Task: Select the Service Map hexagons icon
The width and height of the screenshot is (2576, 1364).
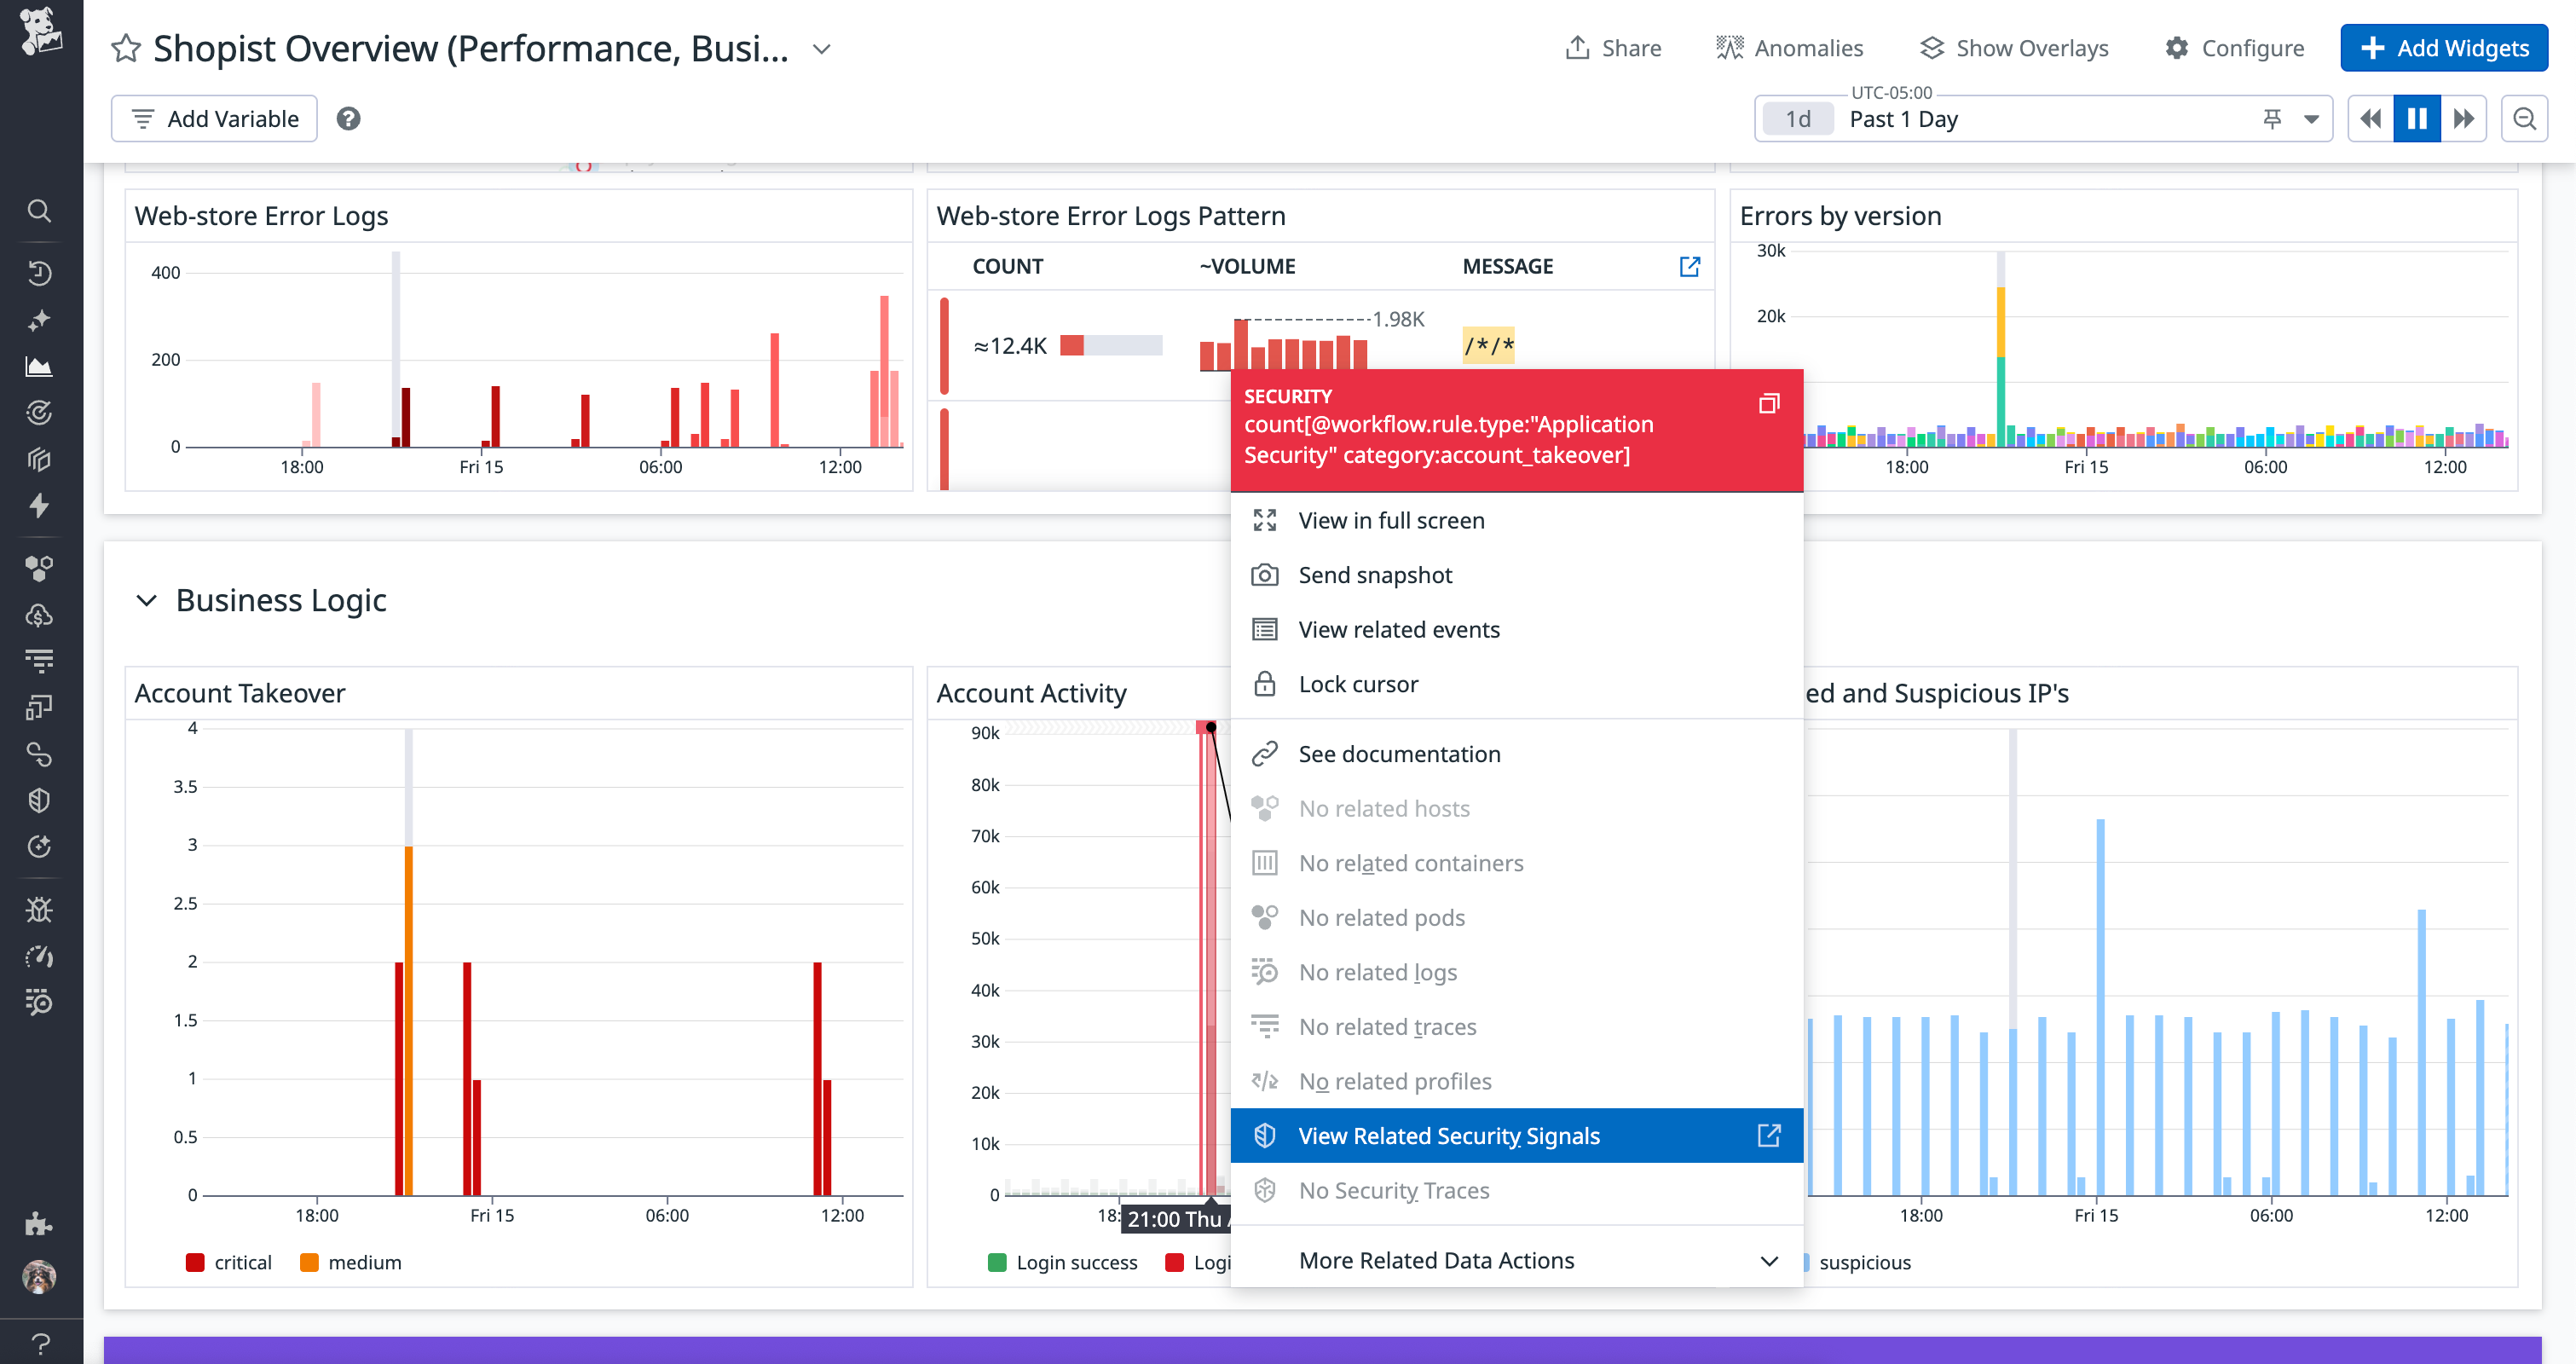Action: click(39, 566)
